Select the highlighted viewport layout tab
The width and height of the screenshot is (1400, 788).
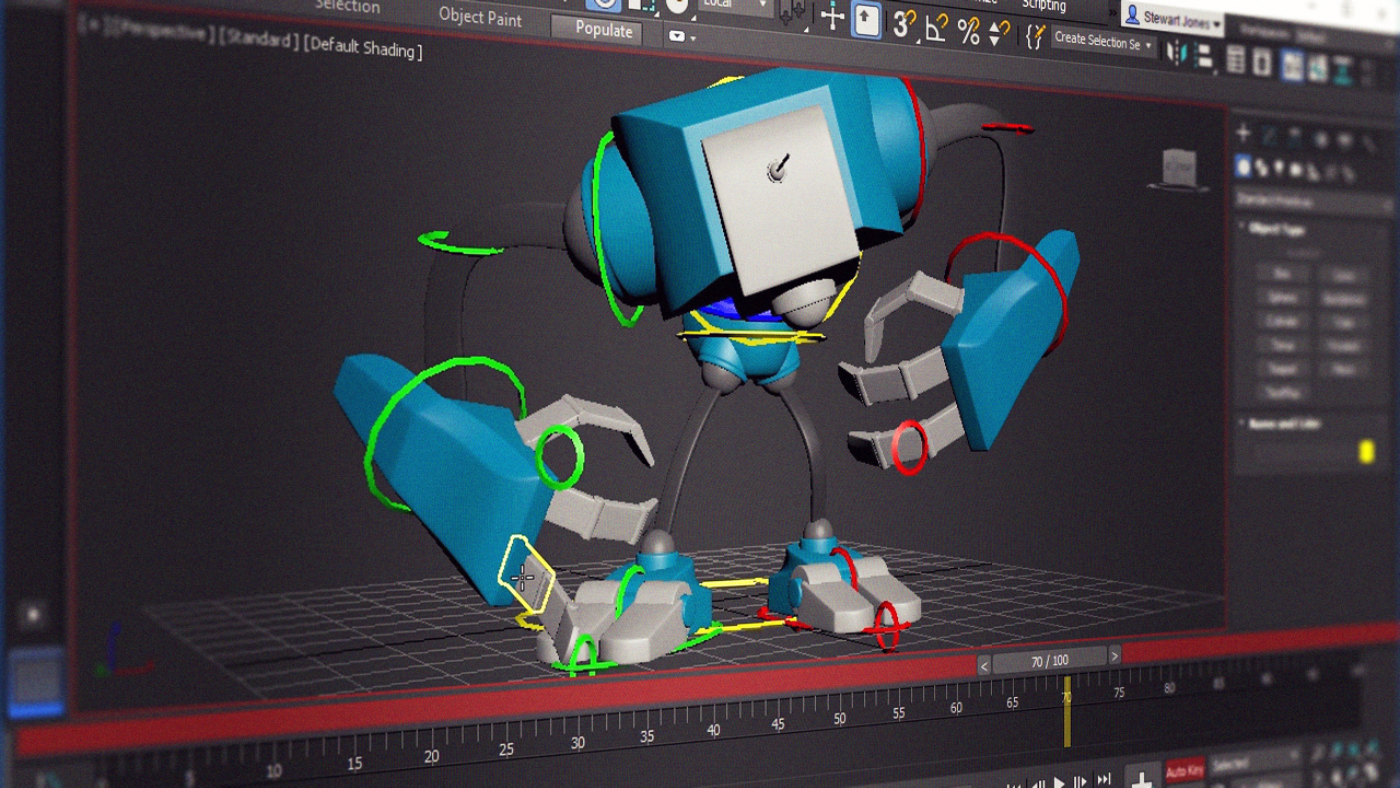click(x=36, y=683)
